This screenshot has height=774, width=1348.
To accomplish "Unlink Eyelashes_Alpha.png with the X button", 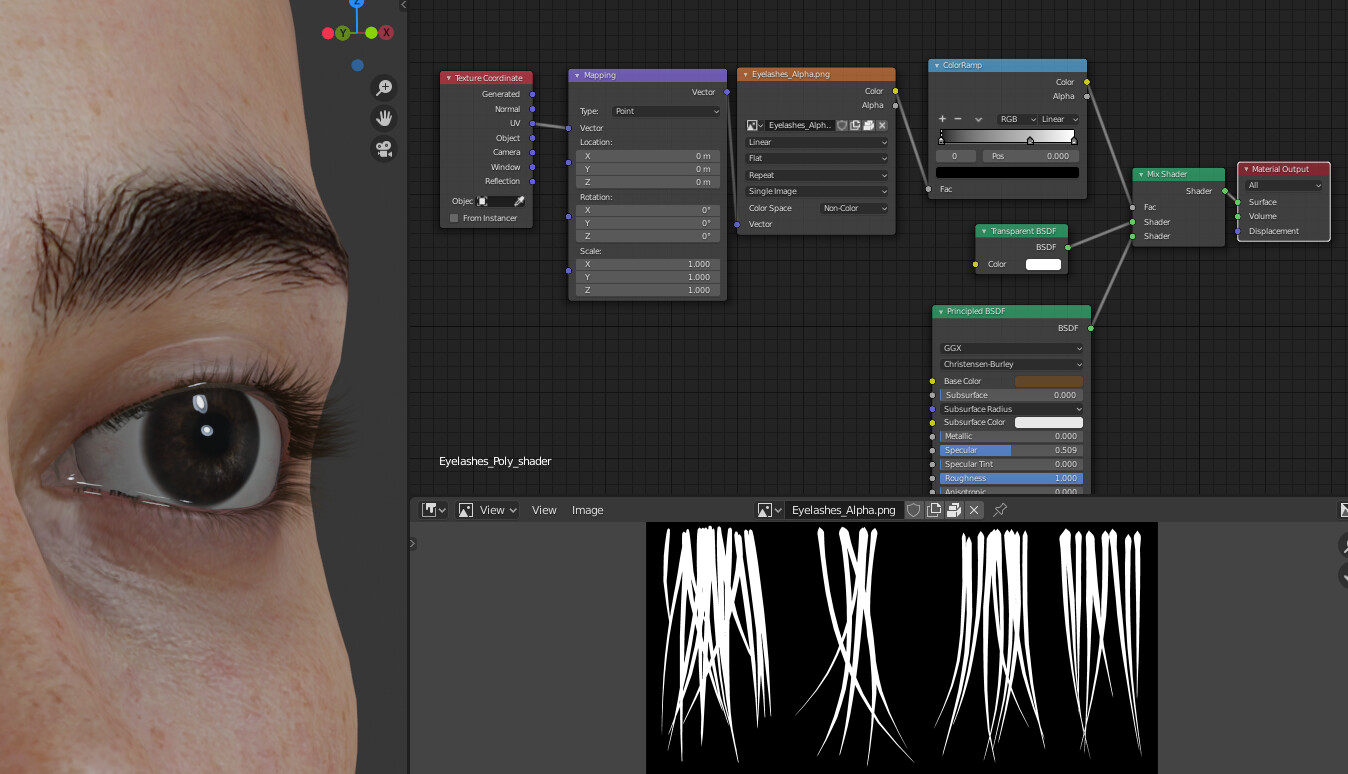I will coord(973,510).
